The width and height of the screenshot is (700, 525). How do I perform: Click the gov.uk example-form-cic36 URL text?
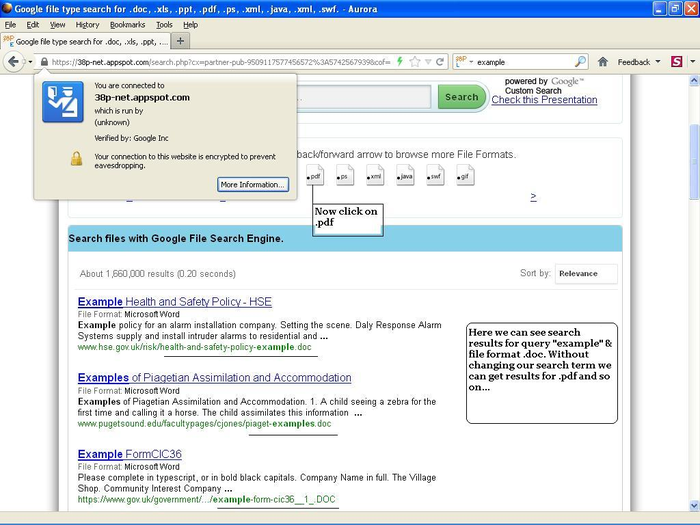(x=206, y=499)
